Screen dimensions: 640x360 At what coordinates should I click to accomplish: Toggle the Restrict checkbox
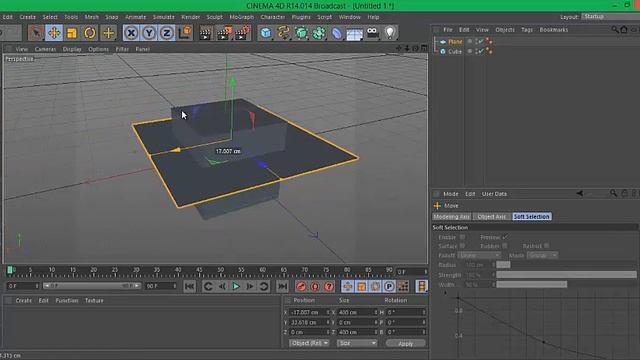(x=547, y=246)
